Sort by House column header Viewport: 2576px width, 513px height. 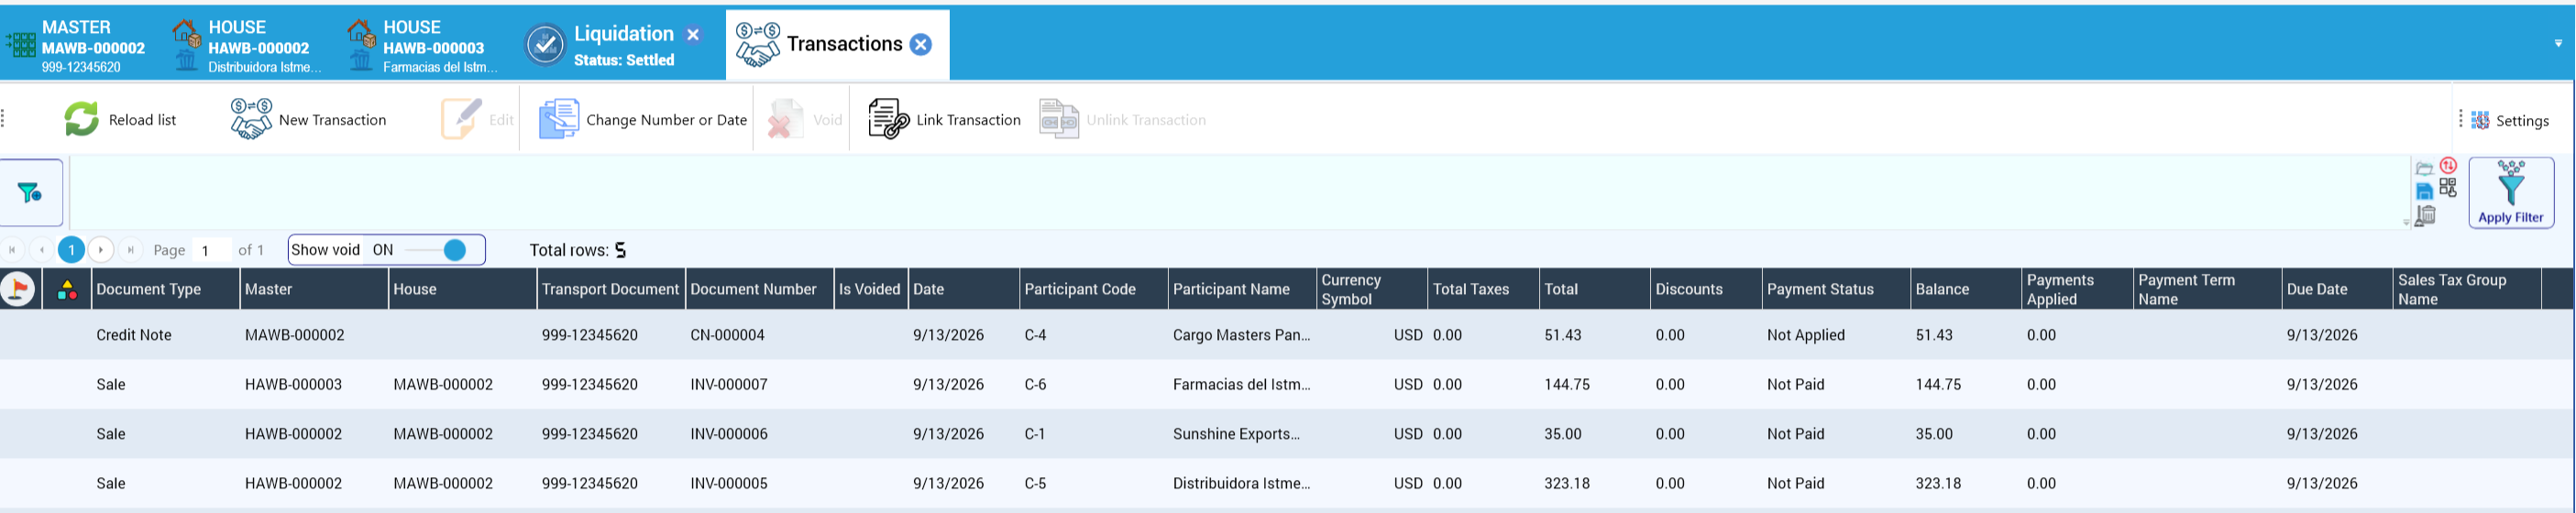462,289
